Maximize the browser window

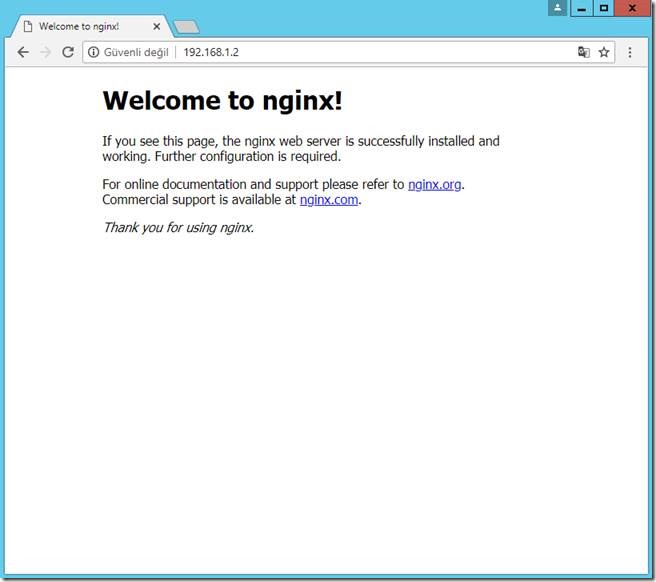tap(604, 8)
